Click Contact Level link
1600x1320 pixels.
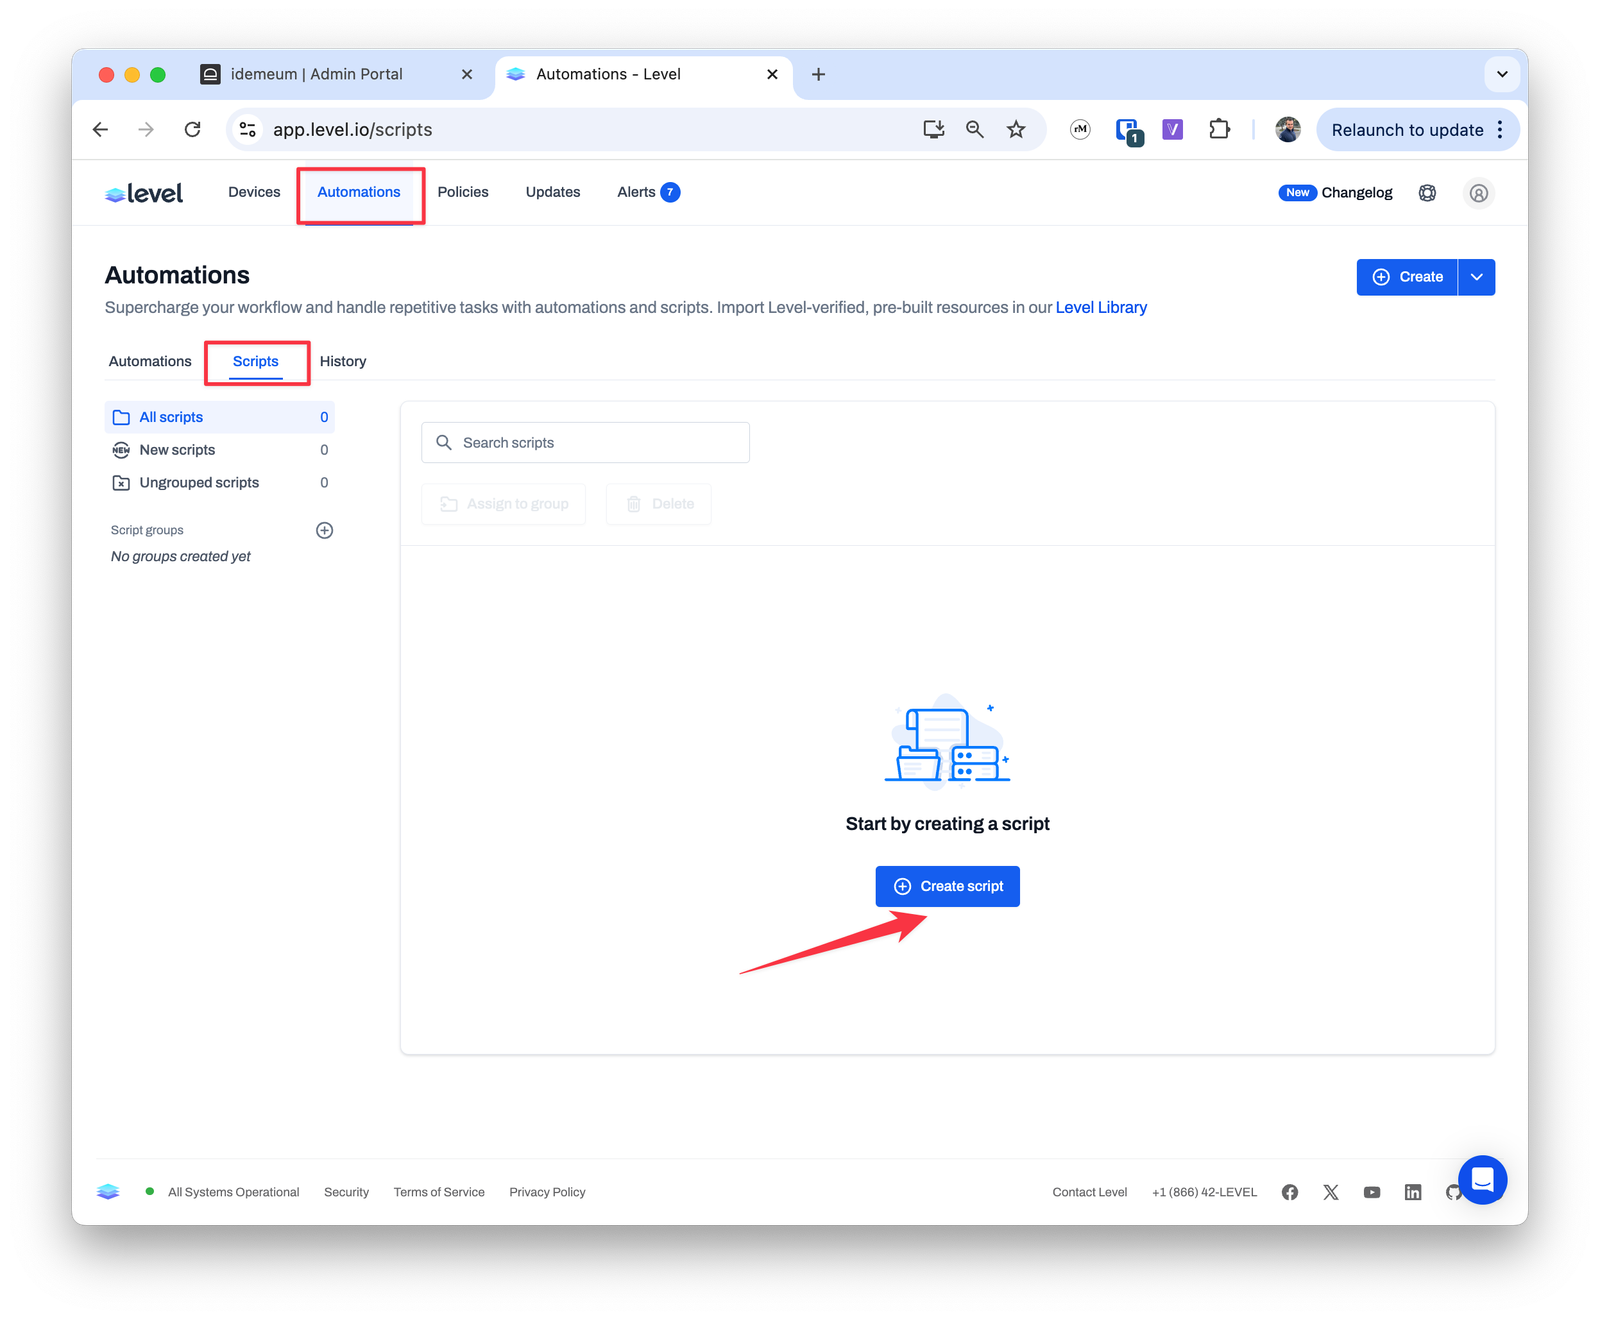point(1089,1192)
